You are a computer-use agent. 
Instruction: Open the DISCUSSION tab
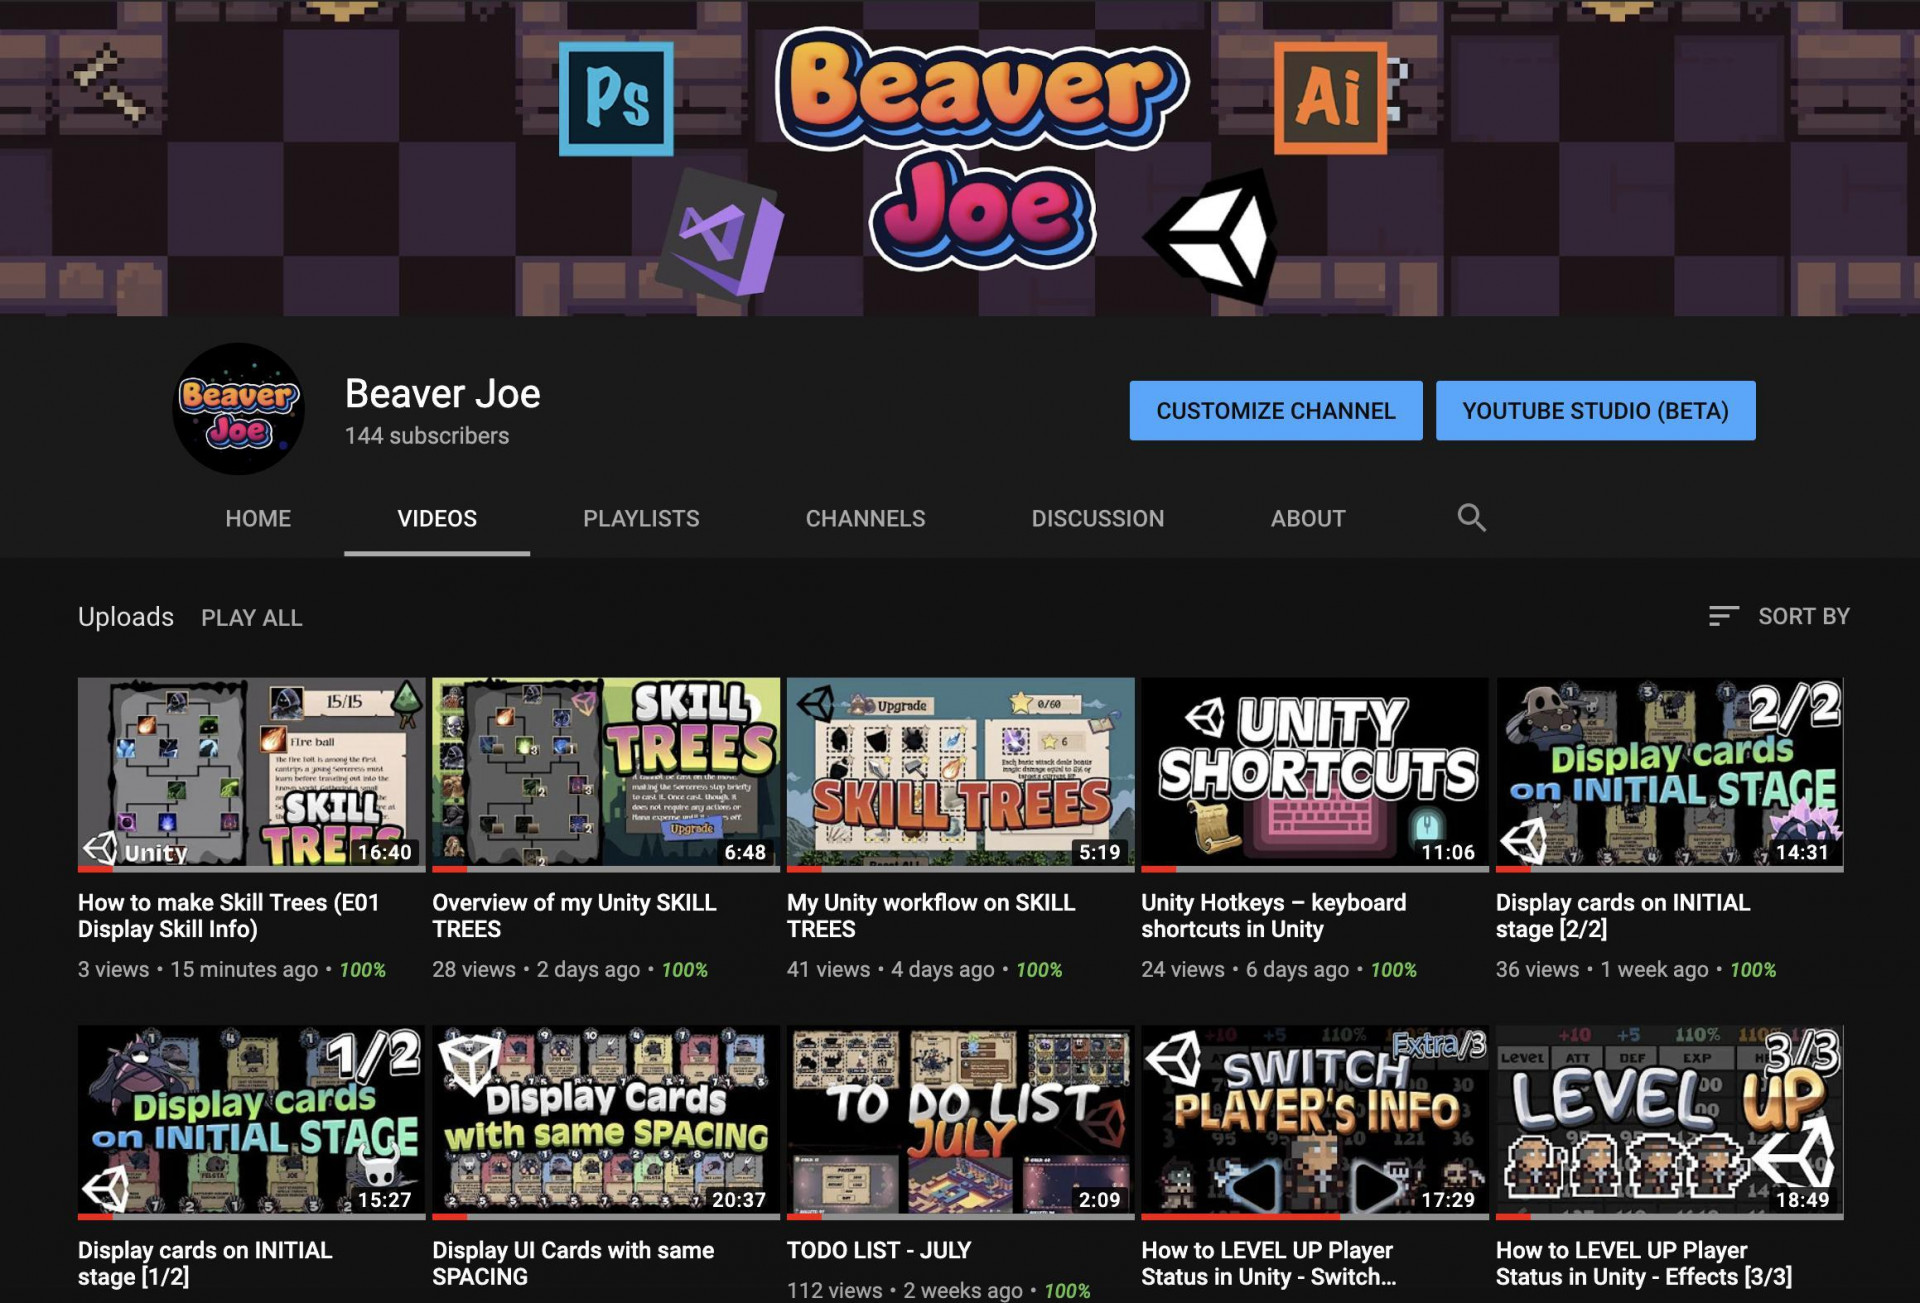coord(1098,518)
